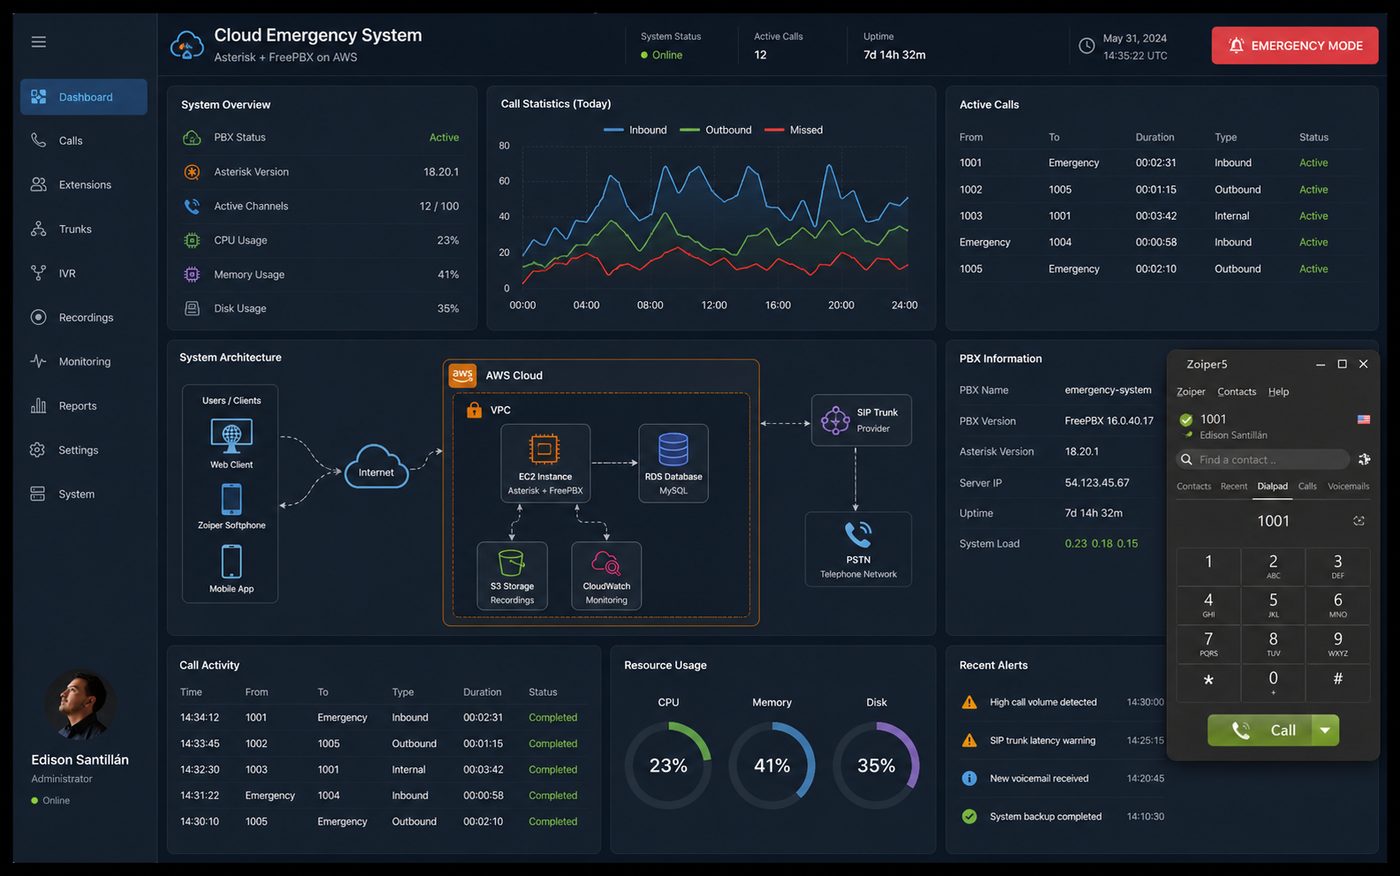Open the Help menu in Zoiper5
Image resolution: width=1400 pixels, height=876 pixels.
click(1279, 392)
